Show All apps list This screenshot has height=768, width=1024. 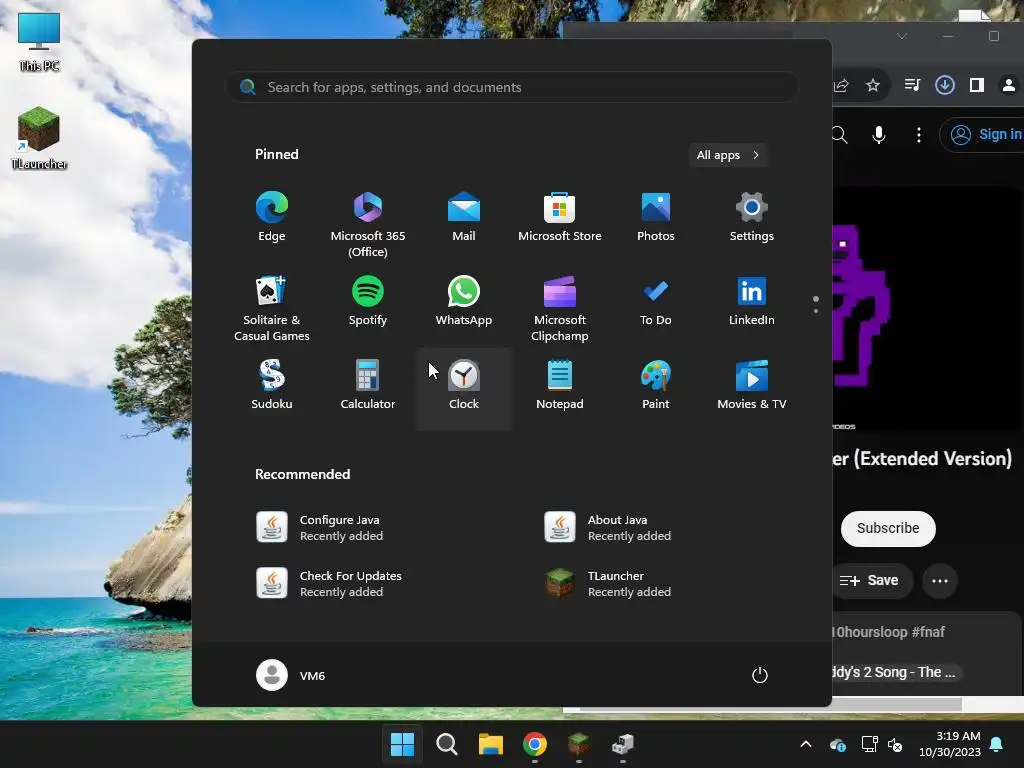click(x=728, y=155)
